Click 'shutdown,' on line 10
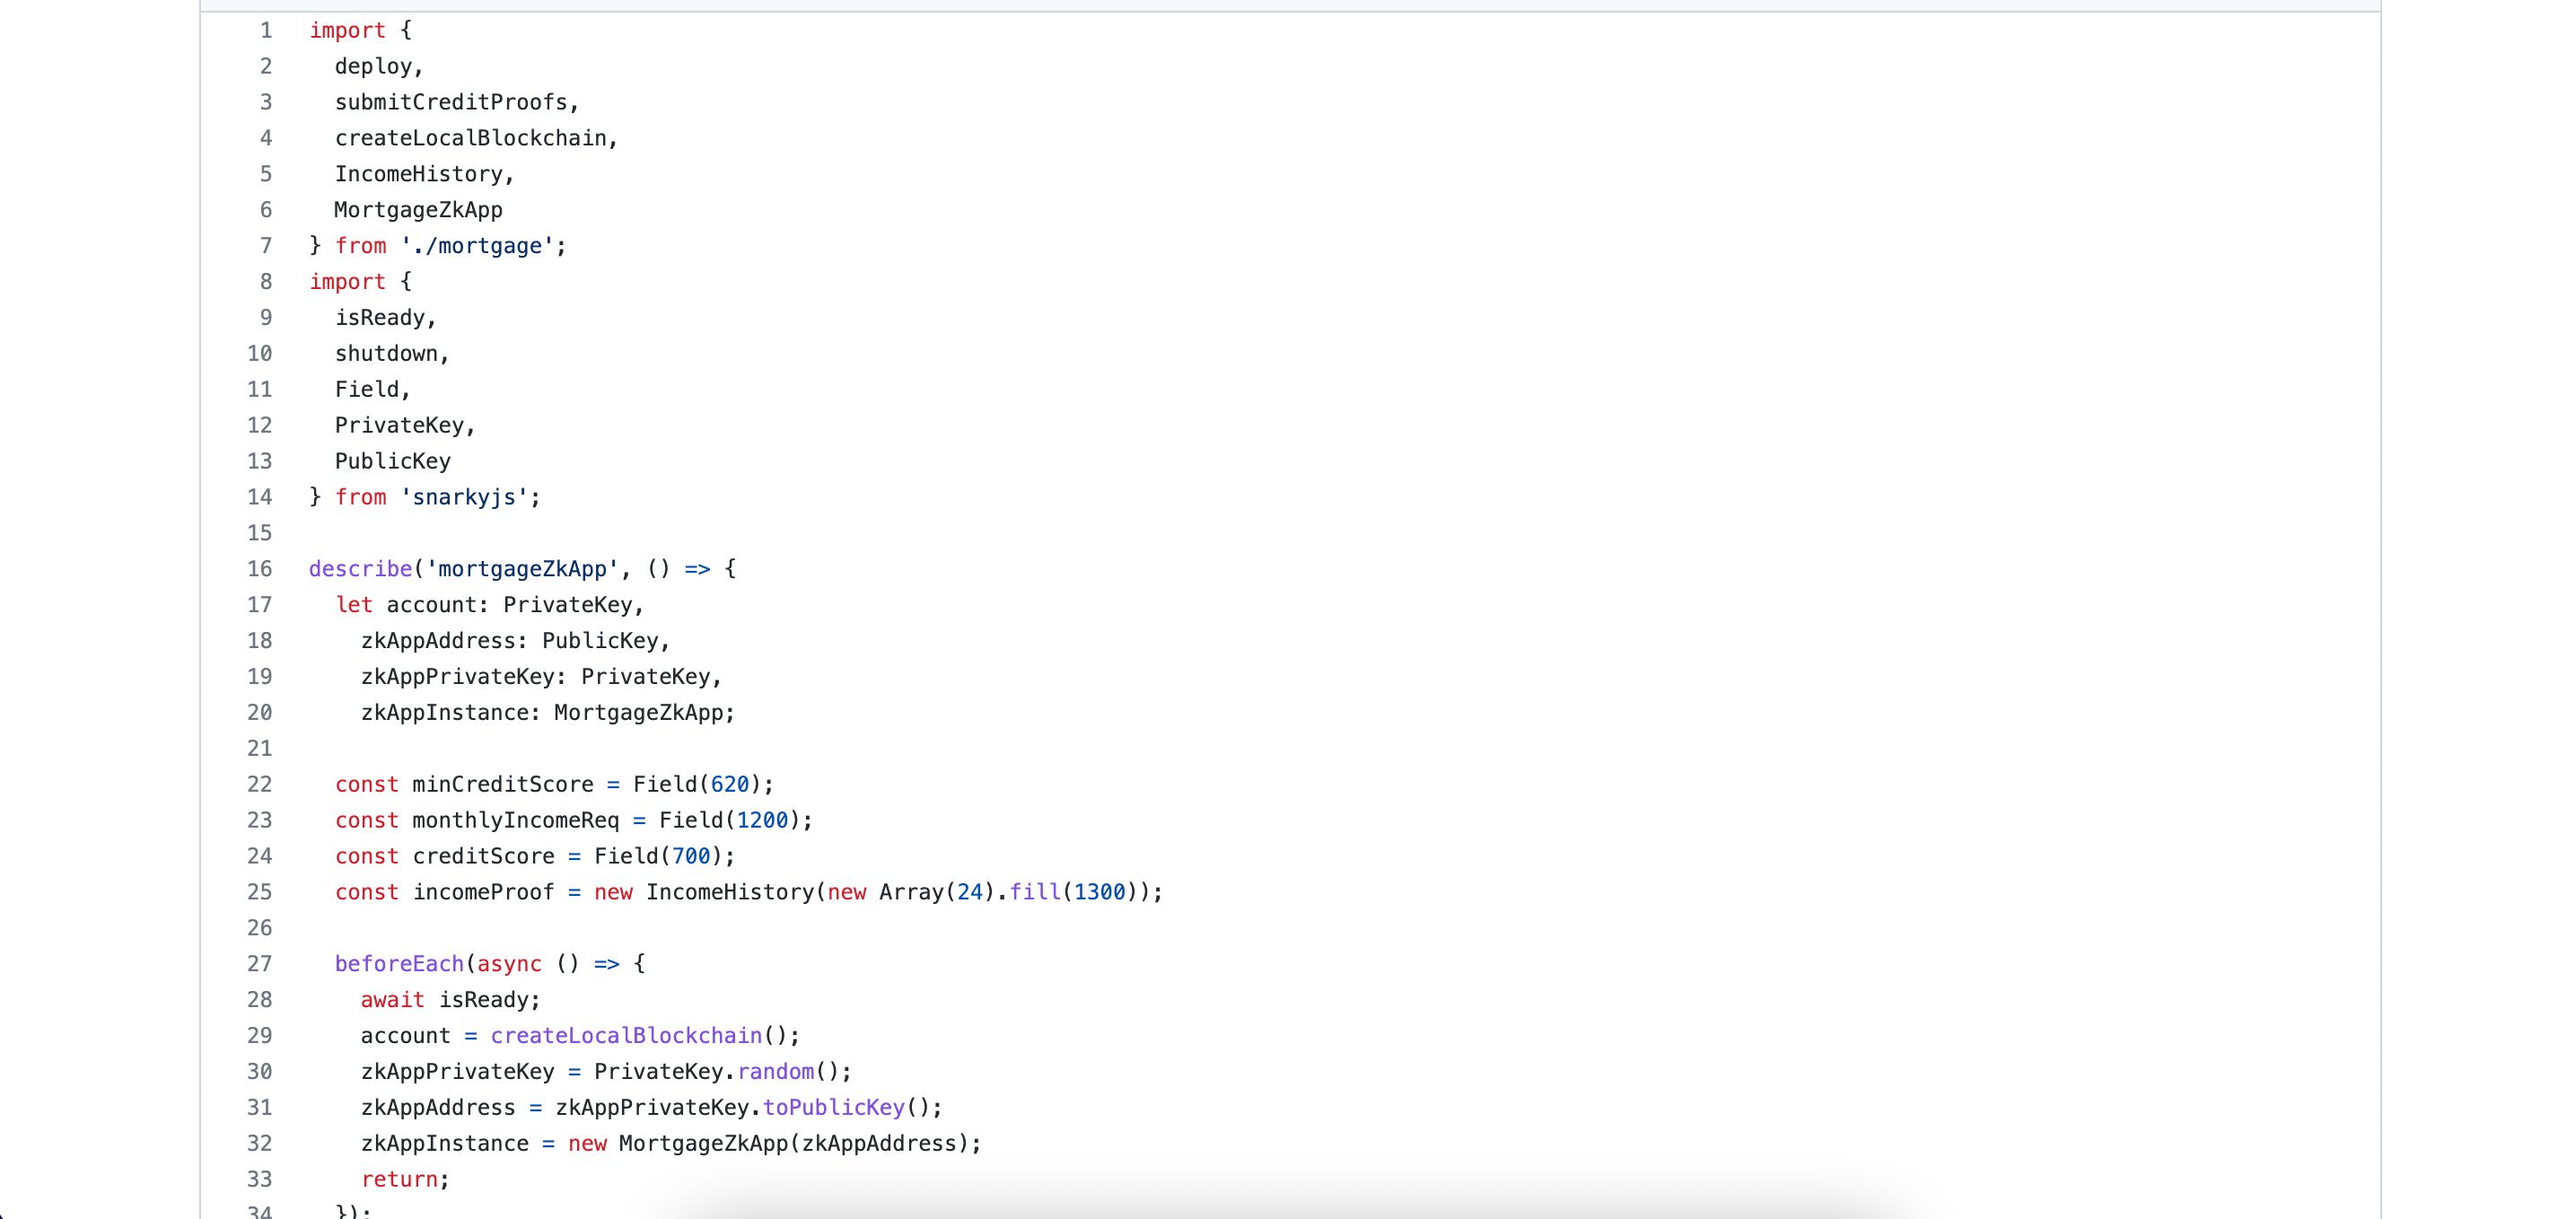Screen dimensions: 2576x1219 point(392,354)
